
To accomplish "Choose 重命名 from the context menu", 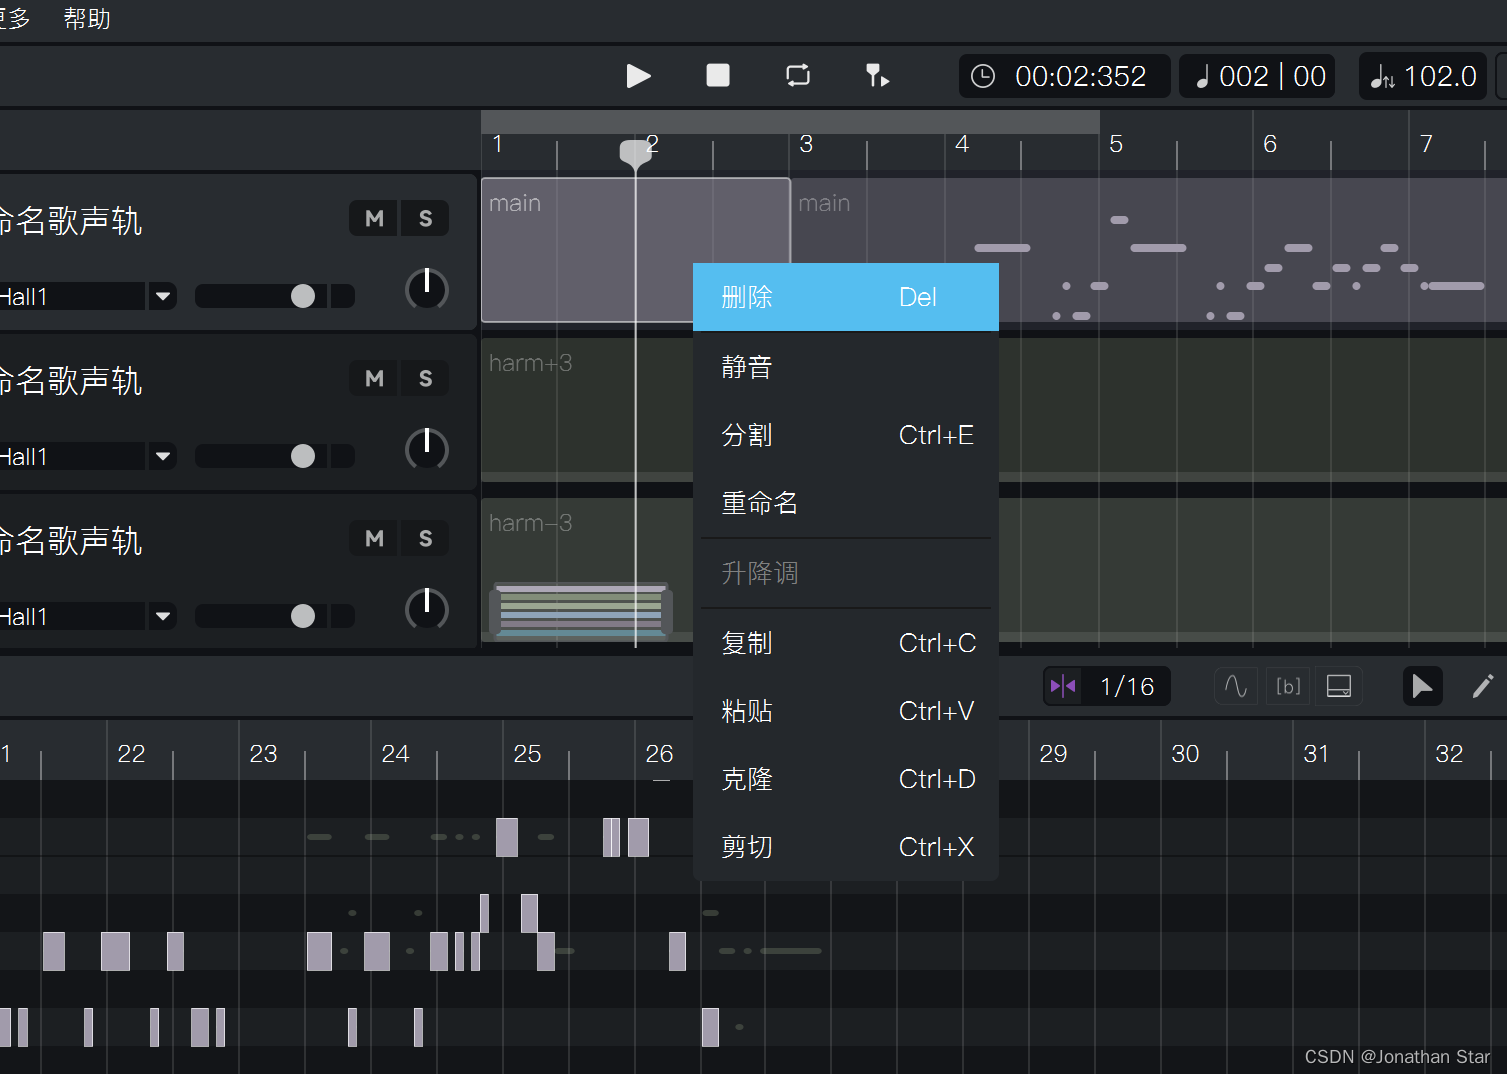I will click(846, 503).
